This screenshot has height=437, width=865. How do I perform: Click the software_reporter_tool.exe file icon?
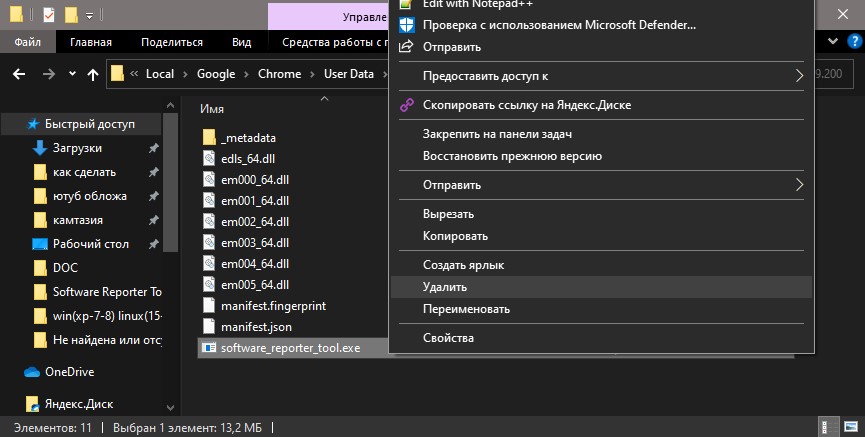(x=209, y=348)
